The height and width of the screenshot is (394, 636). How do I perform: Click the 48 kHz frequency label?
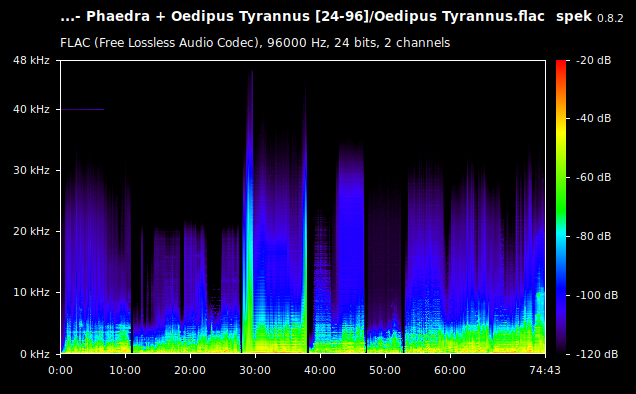[31, 60]
